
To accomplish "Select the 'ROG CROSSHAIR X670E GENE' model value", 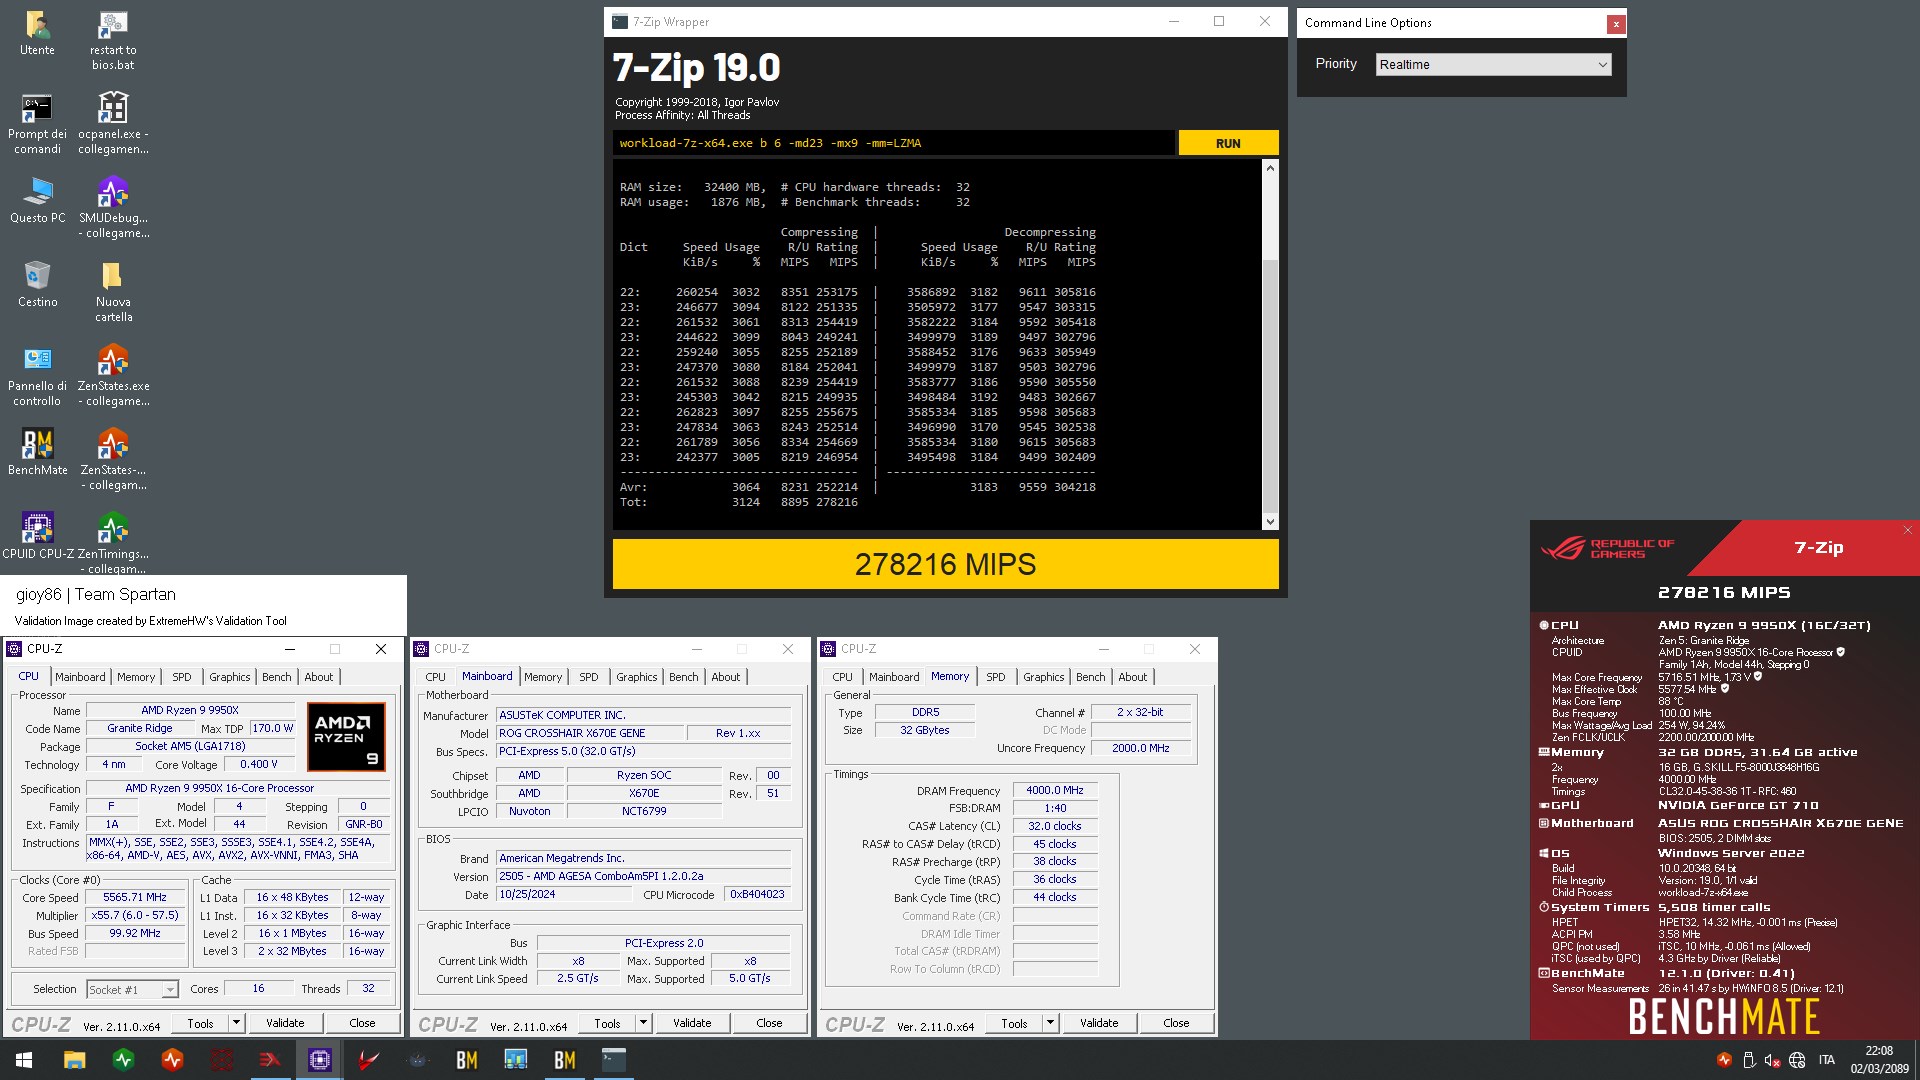I will 589,733.
